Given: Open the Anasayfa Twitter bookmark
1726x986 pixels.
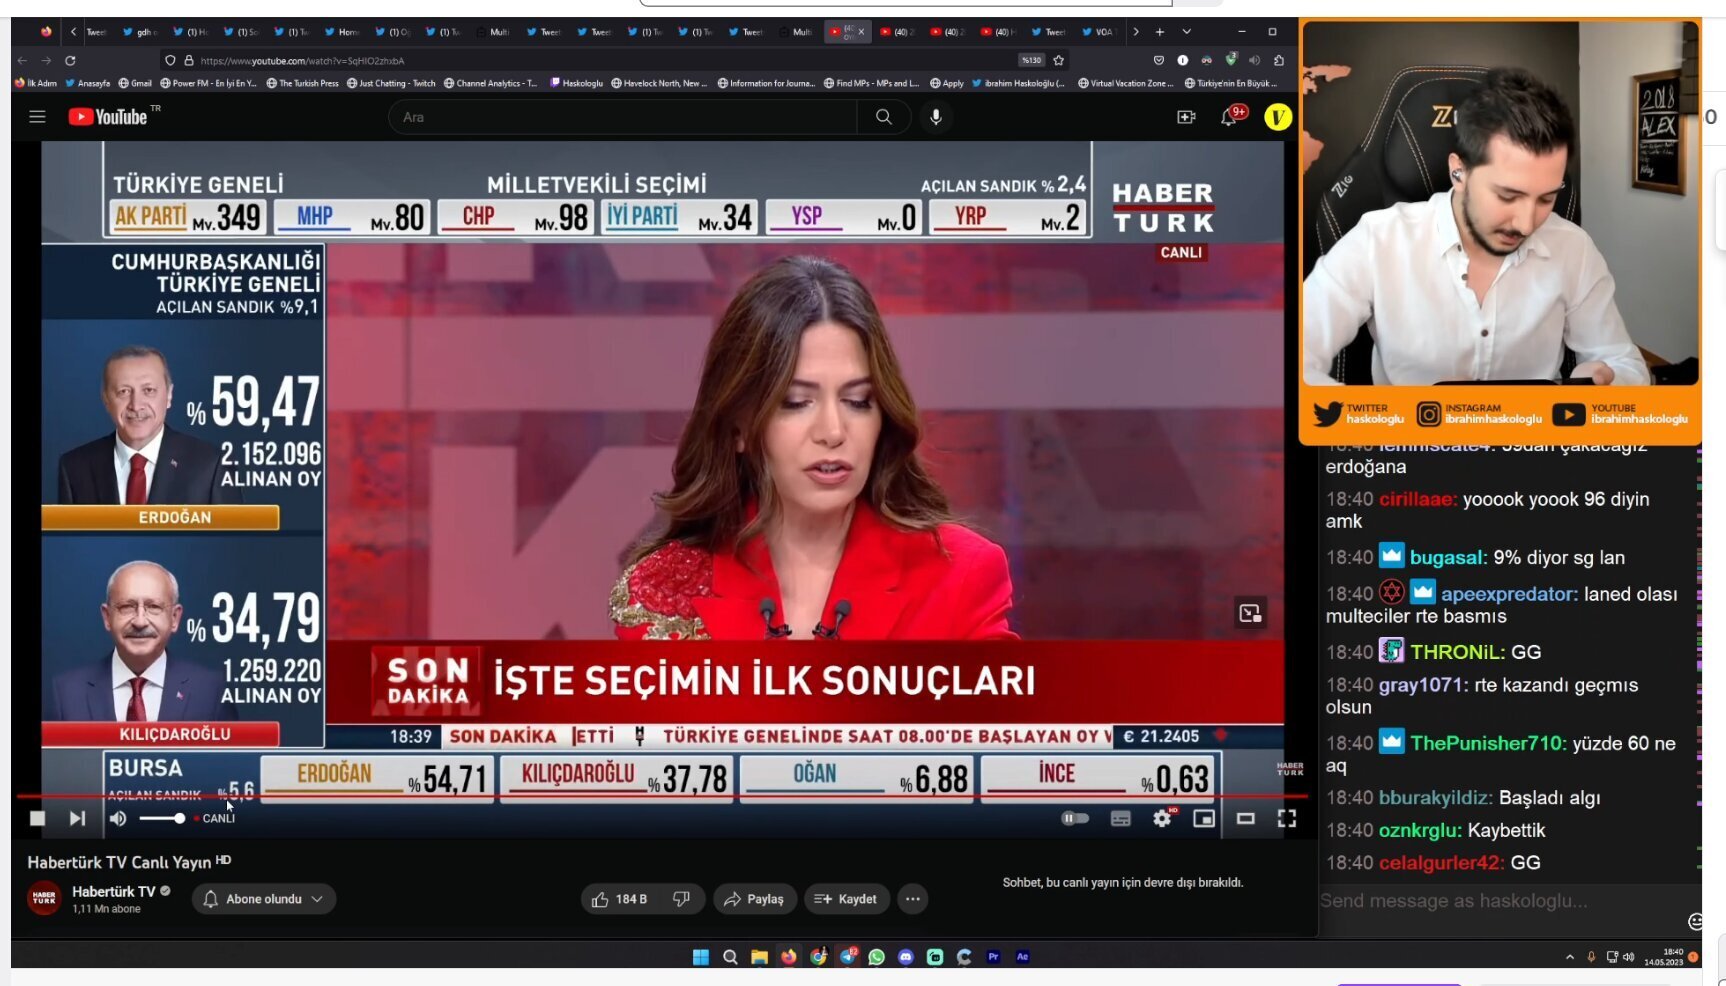Looking at the screenshot, I should tap(88, 83).
